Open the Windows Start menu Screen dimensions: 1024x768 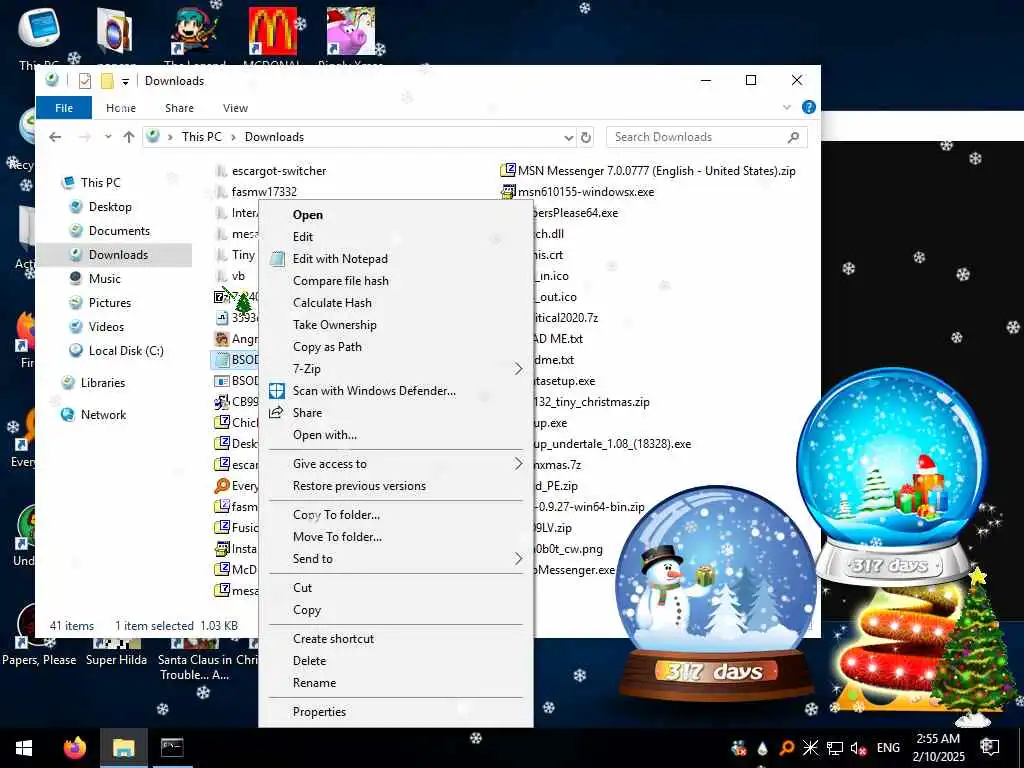coord(24,748)
